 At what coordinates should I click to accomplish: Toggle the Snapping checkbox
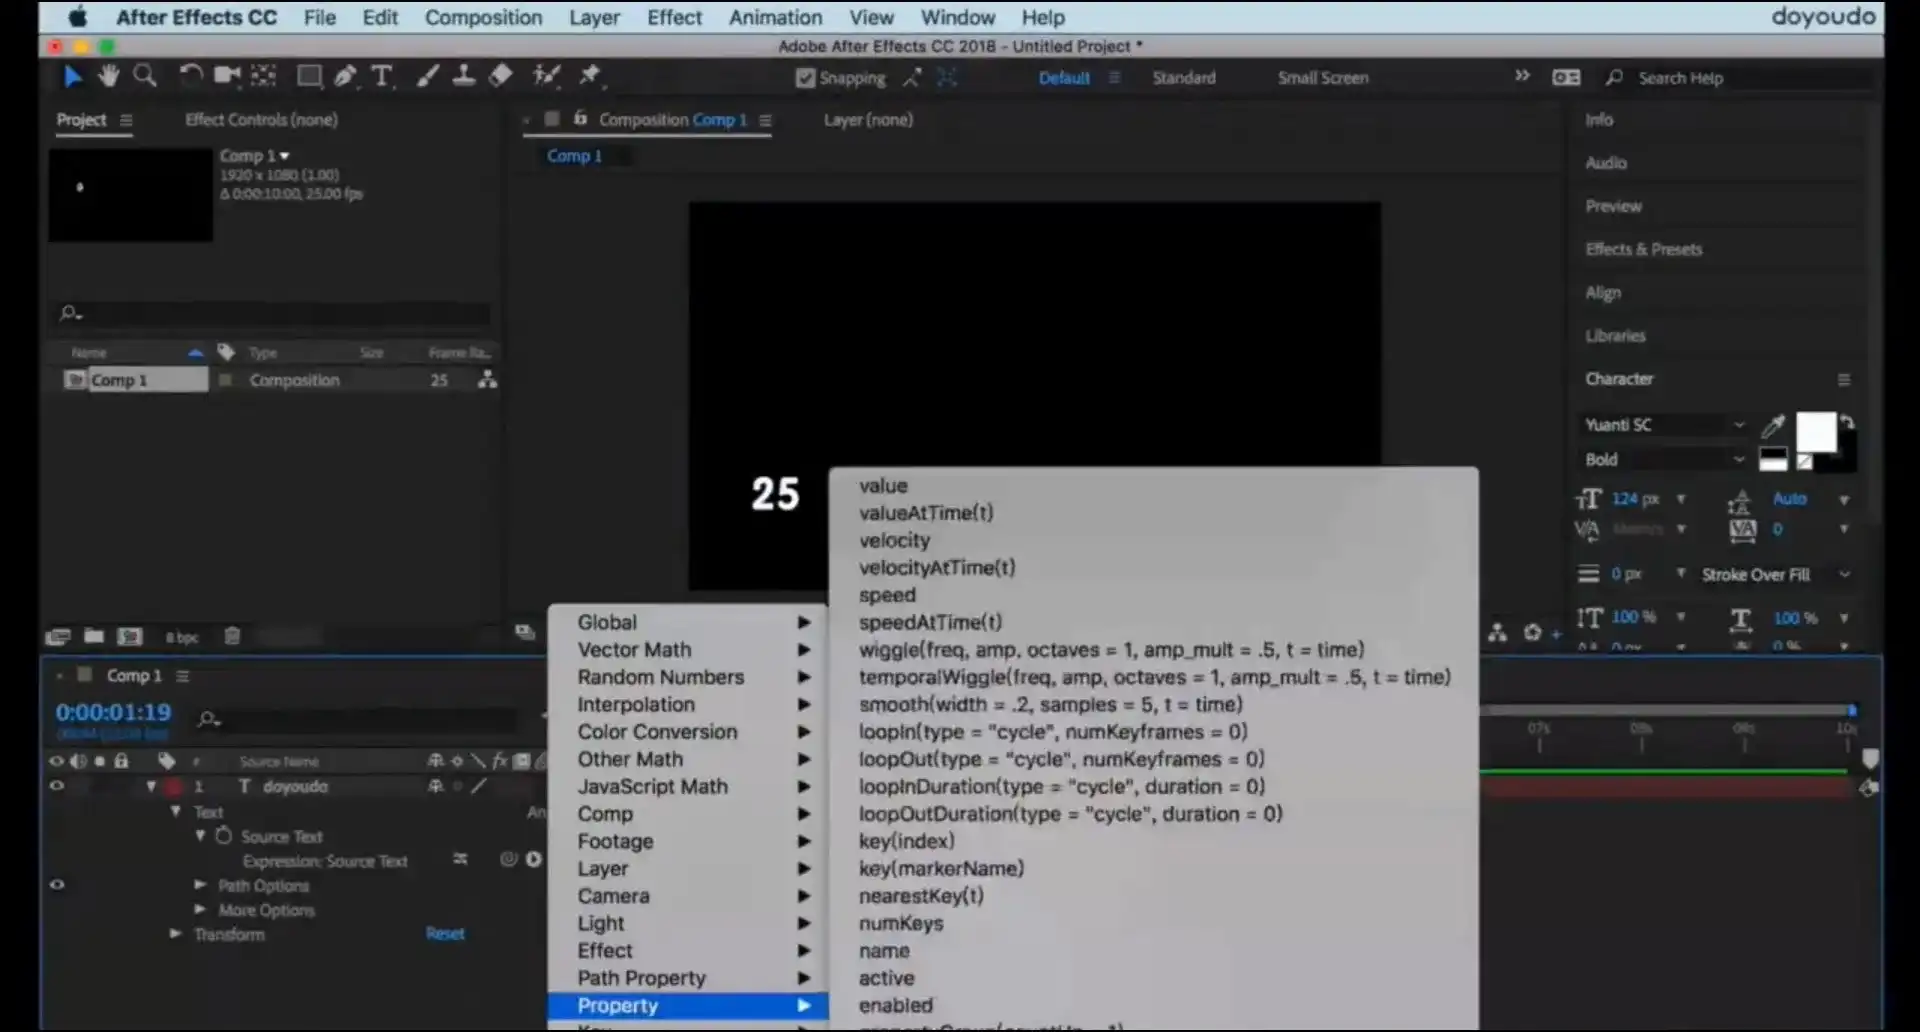click(805, 78)
